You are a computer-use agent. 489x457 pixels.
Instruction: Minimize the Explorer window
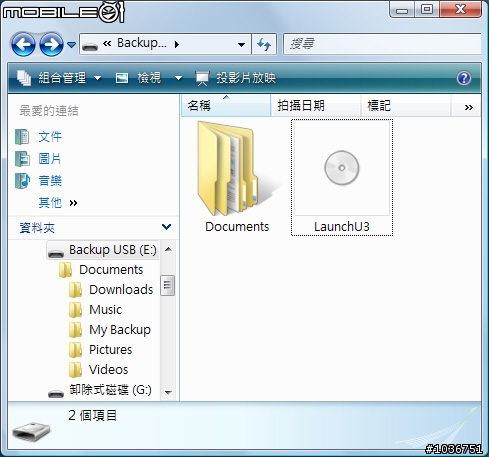pyautogui.click(x=402, y=10)
